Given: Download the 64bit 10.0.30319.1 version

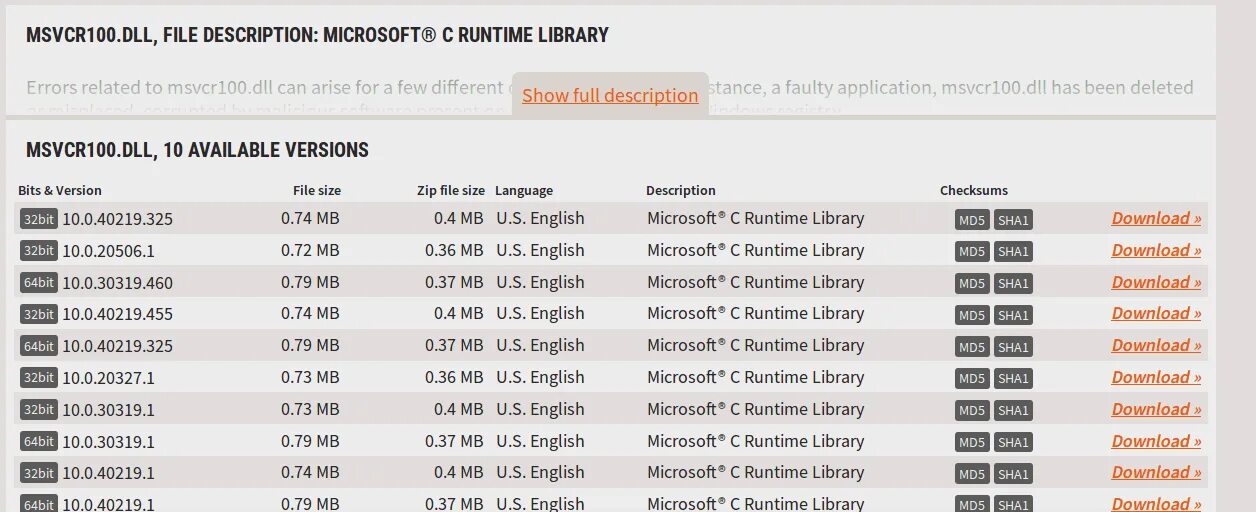Looking at the screenshot, I should tap(1156, 441).
